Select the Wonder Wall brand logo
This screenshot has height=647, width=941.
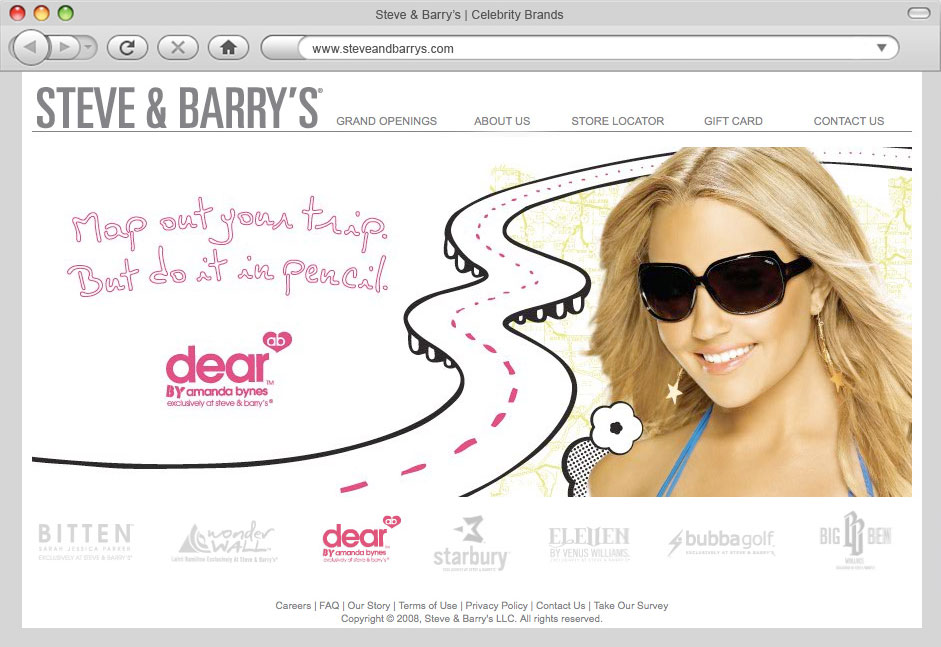226,541
